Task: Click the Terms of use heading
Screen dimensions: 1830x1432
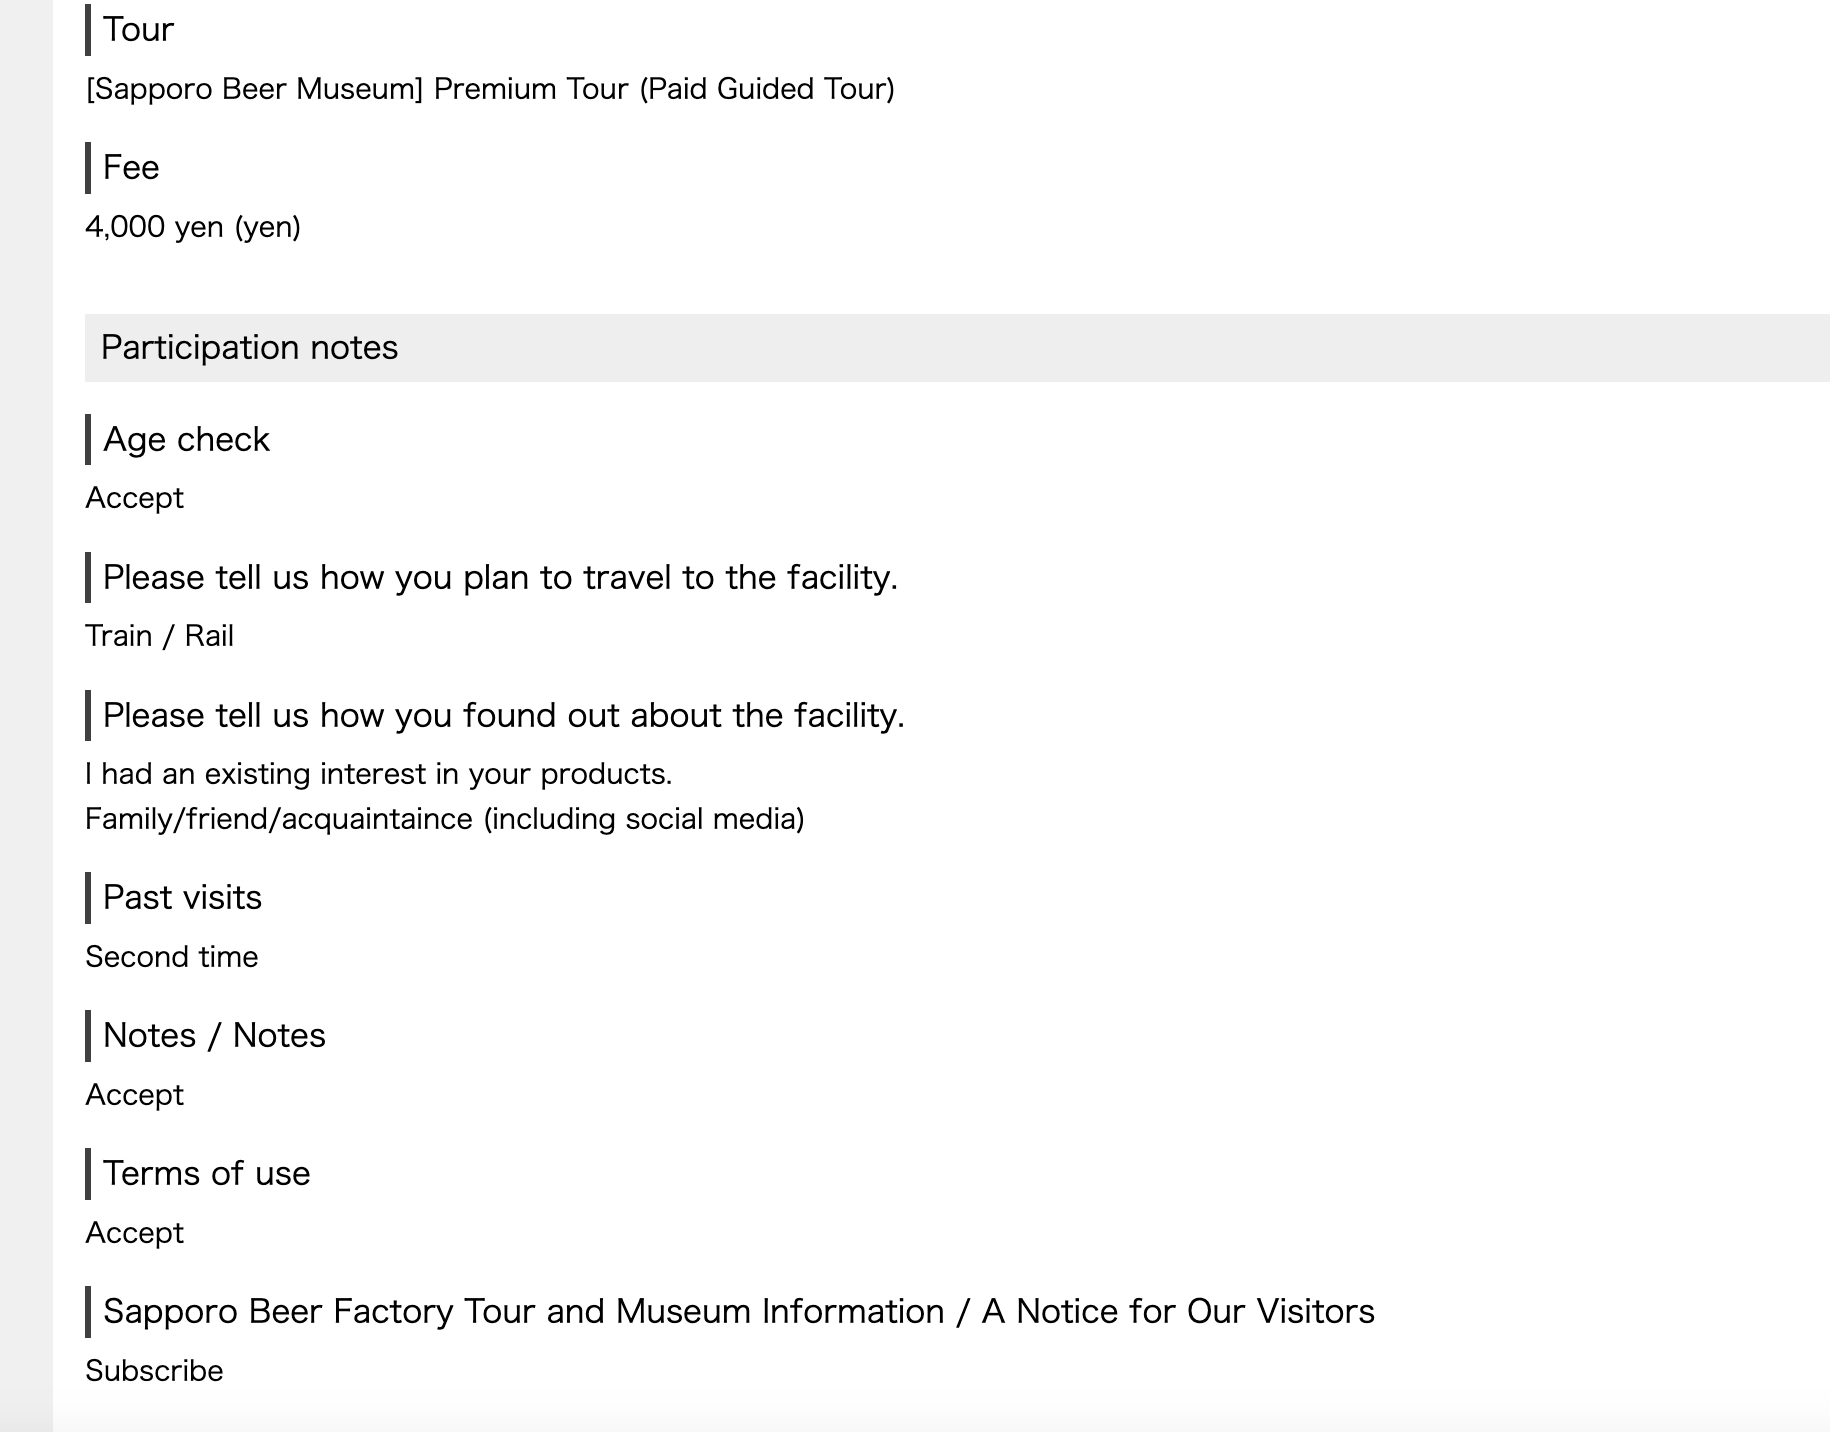Action: 206,1174
